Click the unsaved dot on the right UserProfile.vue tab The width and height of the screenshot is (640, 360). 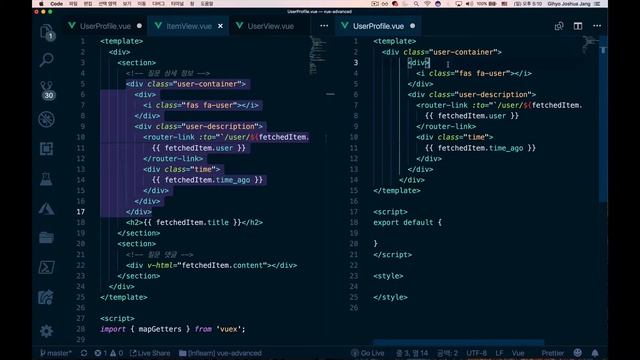click(413, 26)
